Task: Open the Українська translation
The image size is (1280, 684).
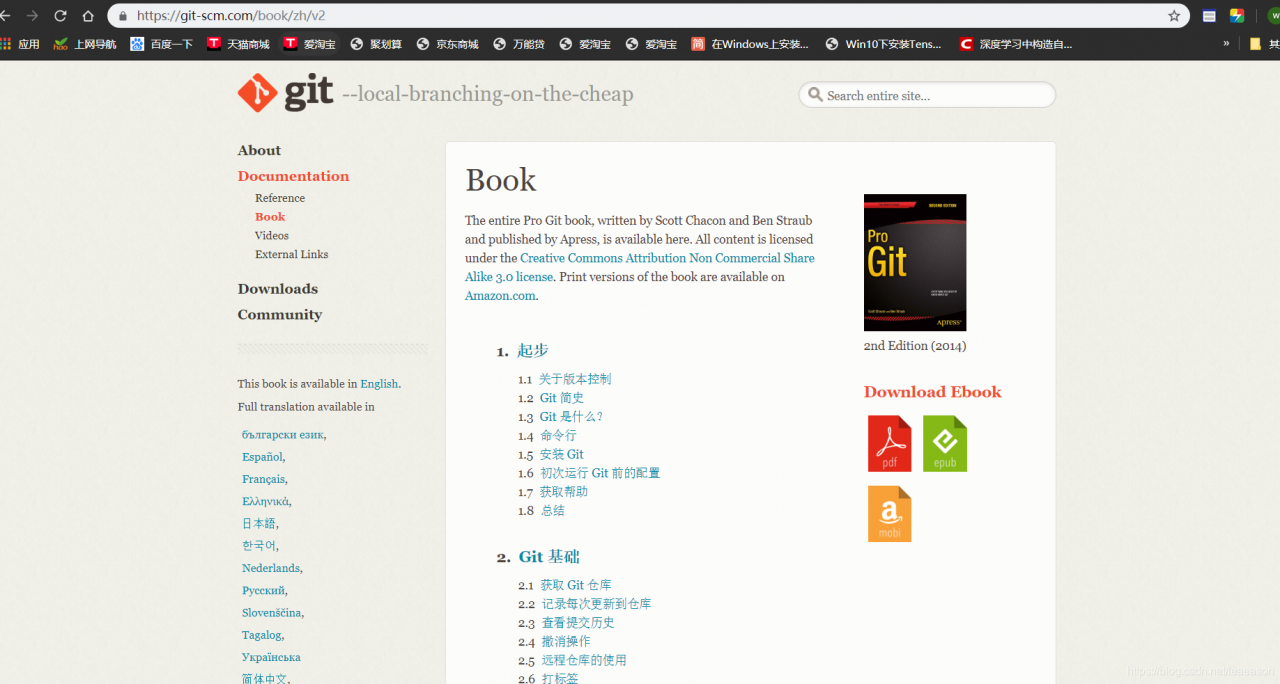Action: coord(271,657)
